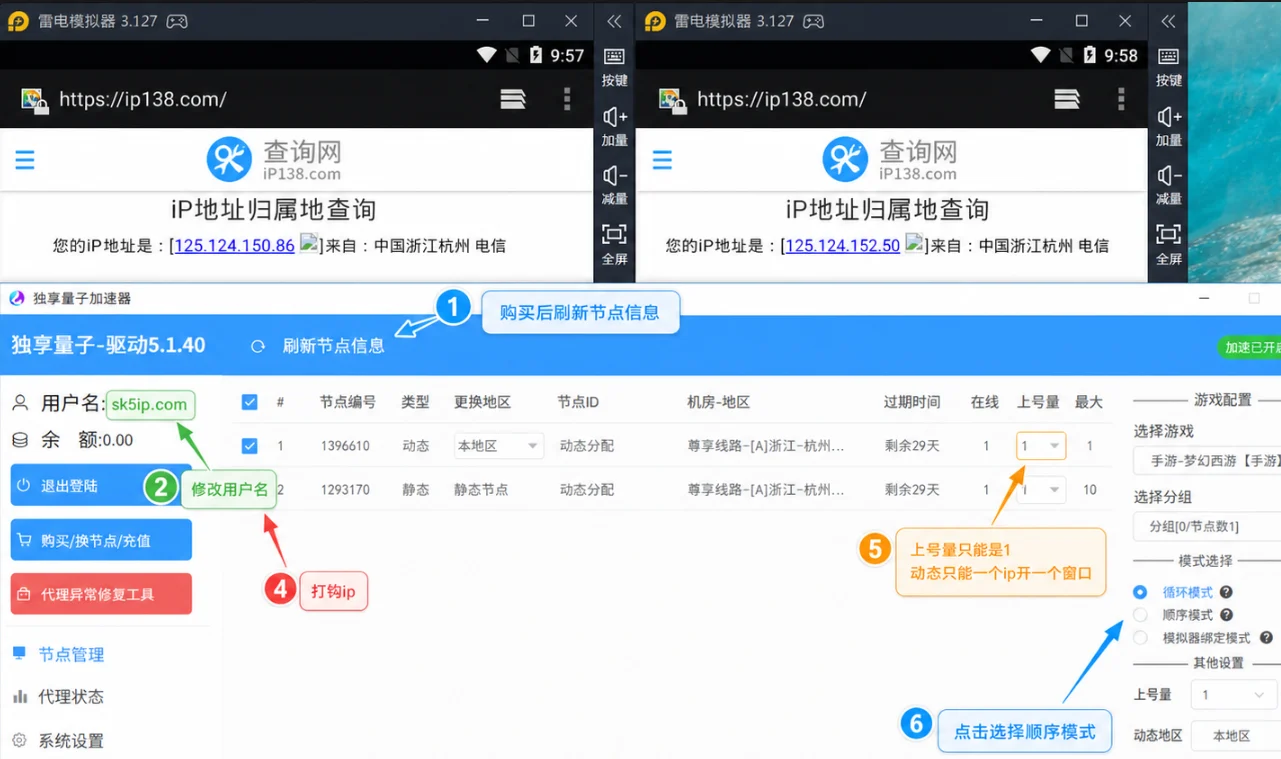Open 更换地区 本地区 dropdown for node 1396610
The image size is (1281, 759).
(x=498, y=446)
